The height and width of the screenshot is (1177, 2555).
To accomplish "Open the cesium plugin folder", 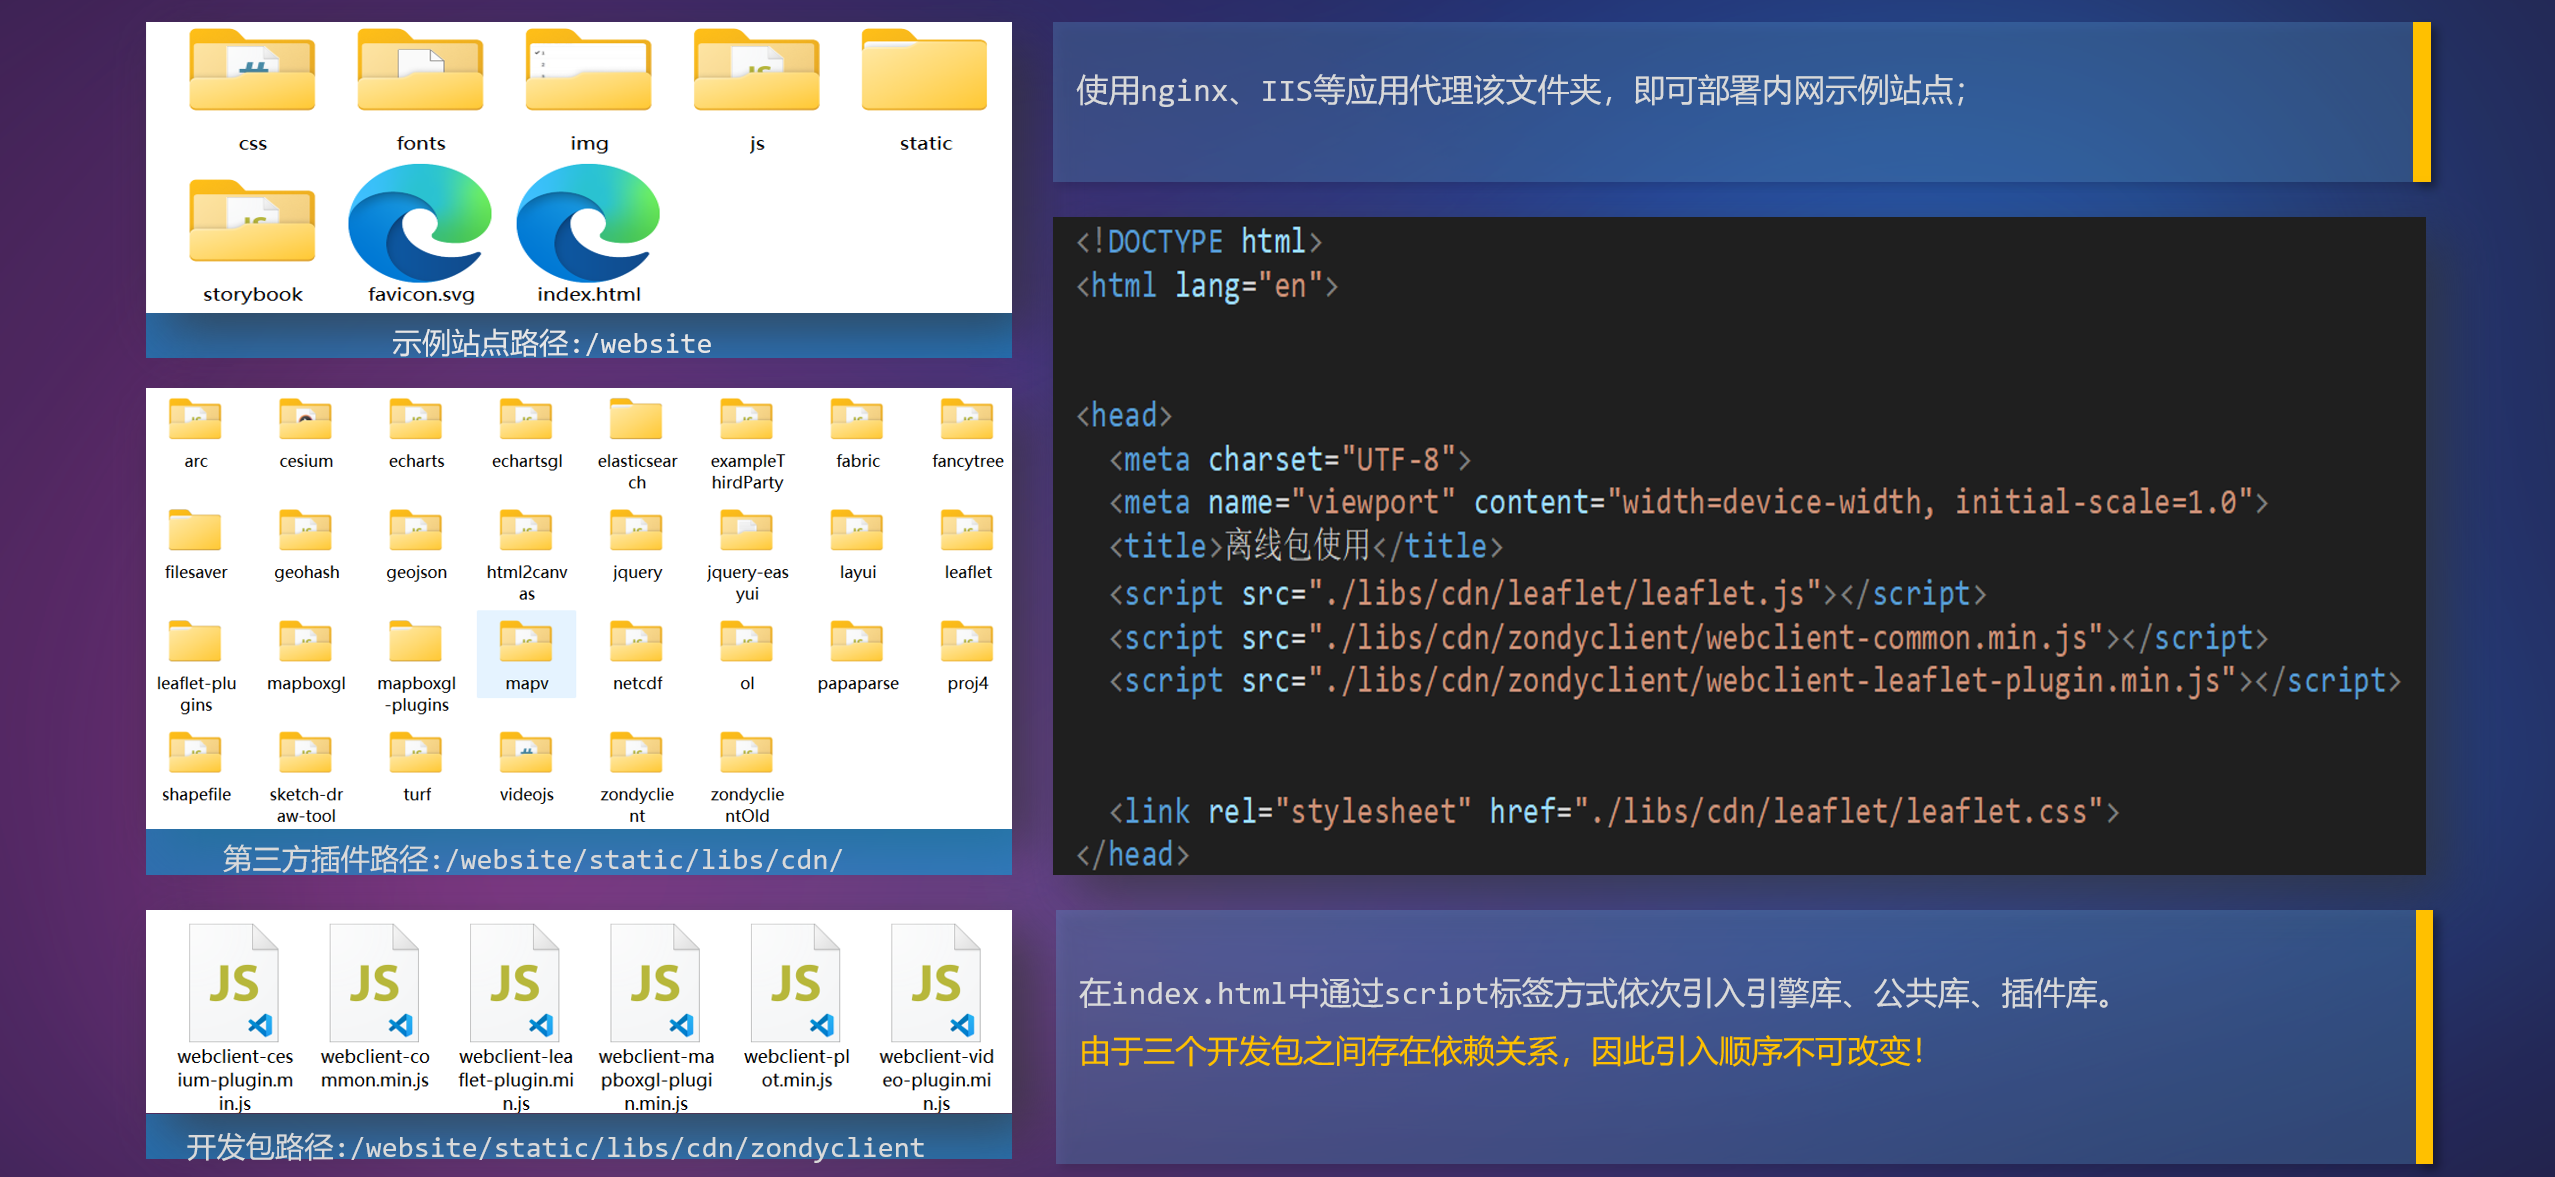I will coord(305,418).
